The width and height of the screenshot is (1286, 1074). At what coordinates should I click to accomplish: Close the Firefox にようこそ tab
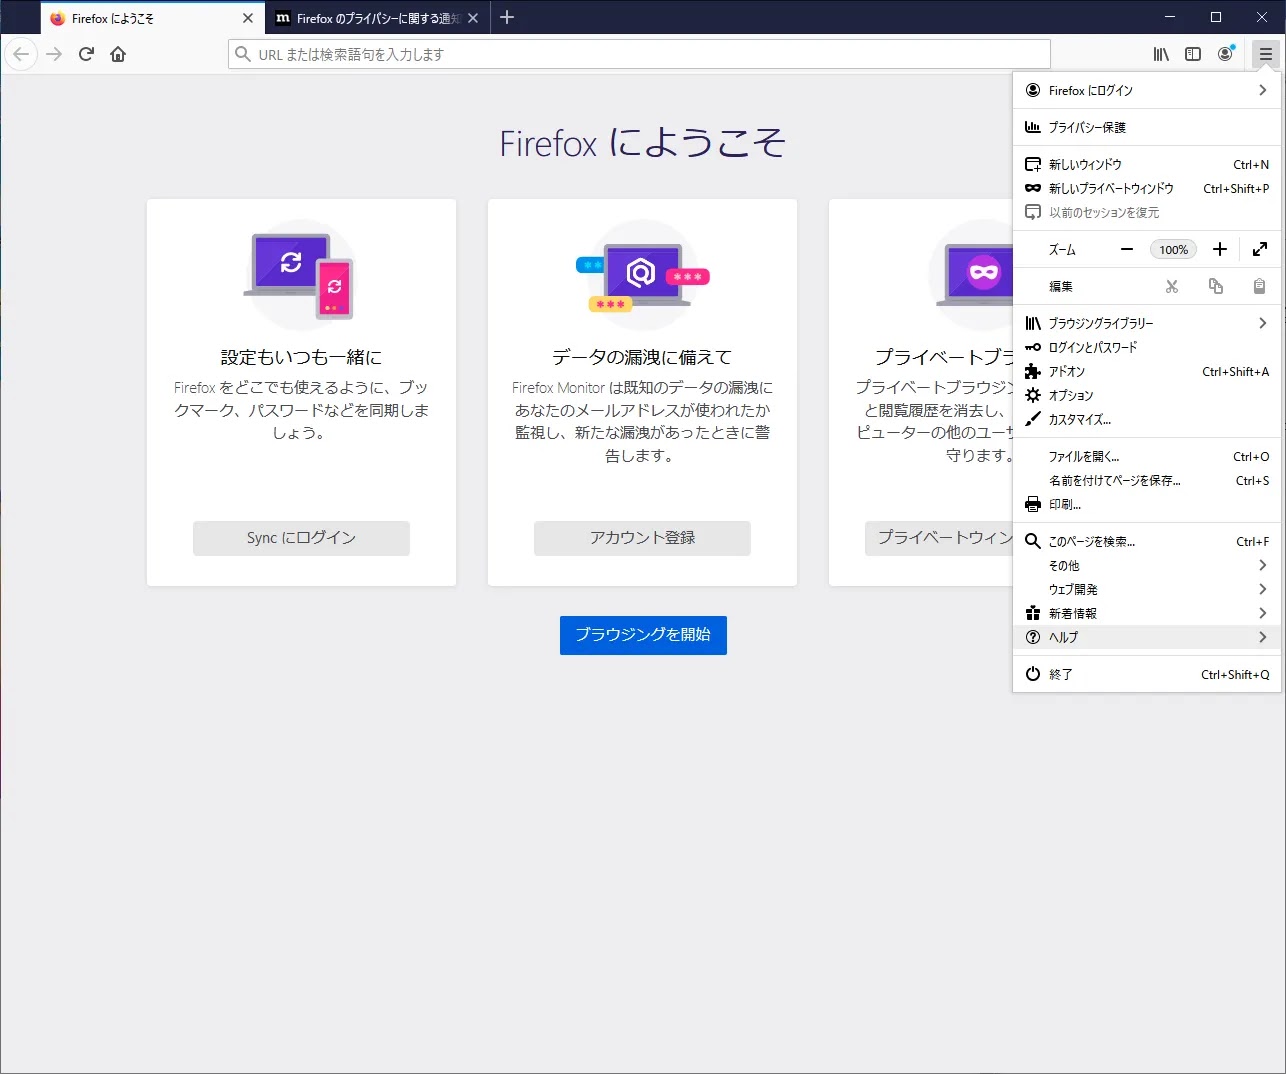click(x=248, y=18)
